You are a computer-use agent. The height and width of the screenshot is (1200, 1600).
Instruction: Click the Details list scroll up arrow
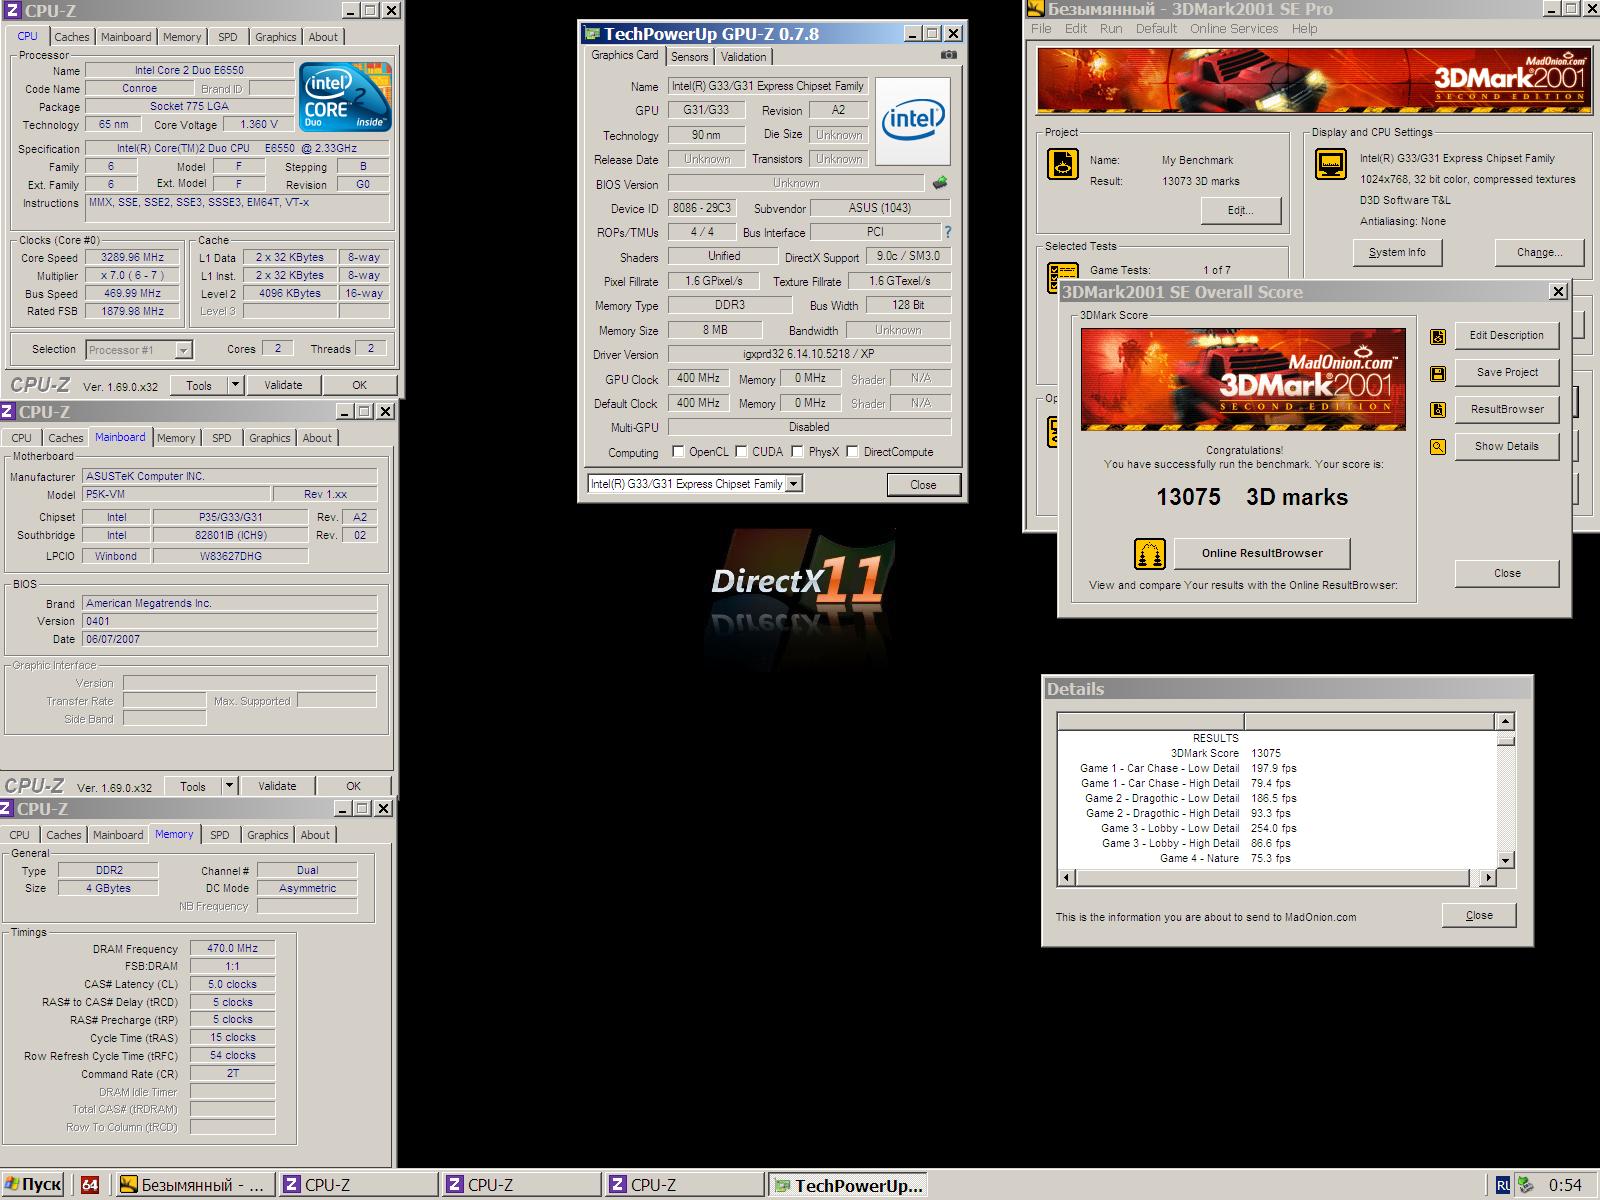[1506, 721]
